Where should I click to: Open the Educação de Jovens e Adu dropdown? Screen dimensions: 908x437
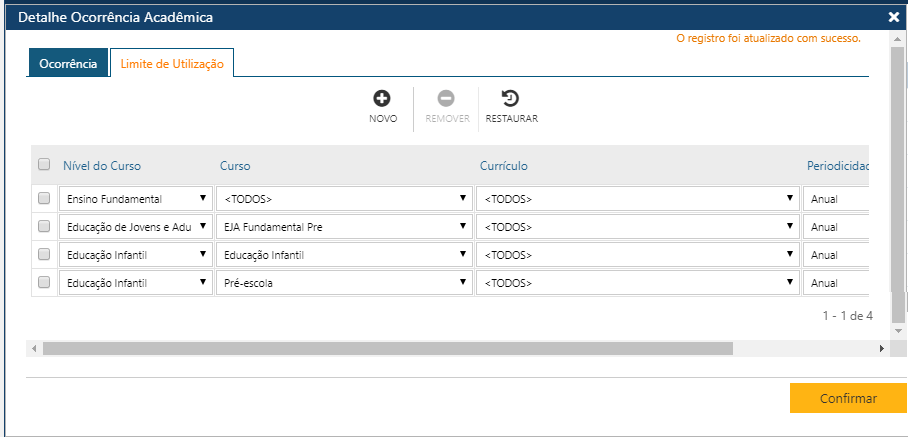click(136, 227)
